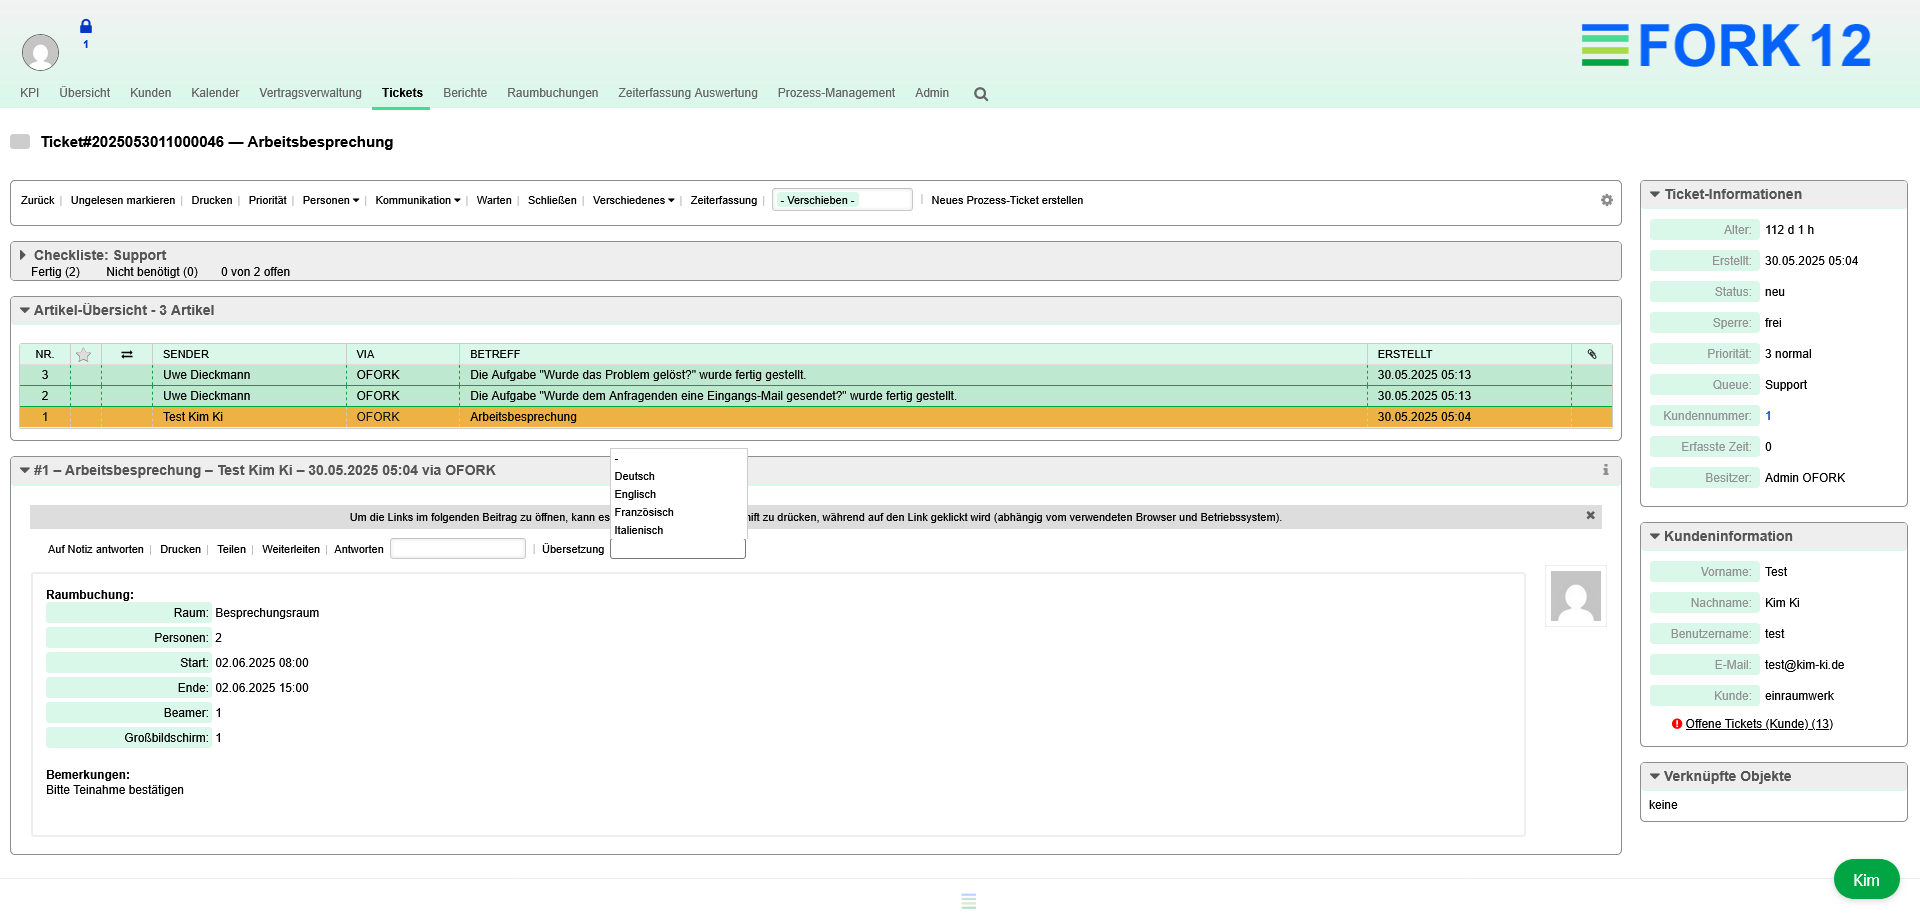Open ticket settings gear icon
The height and width of the screenshot is (919, 1920).
(1606, 200)
